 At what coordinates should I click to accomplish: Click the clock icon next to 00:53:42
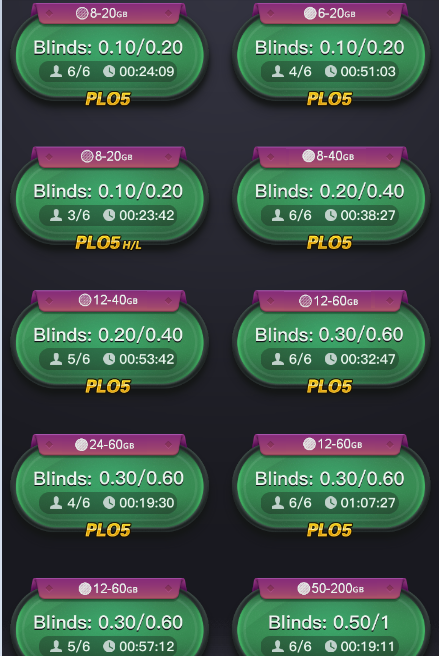(109, 359)
